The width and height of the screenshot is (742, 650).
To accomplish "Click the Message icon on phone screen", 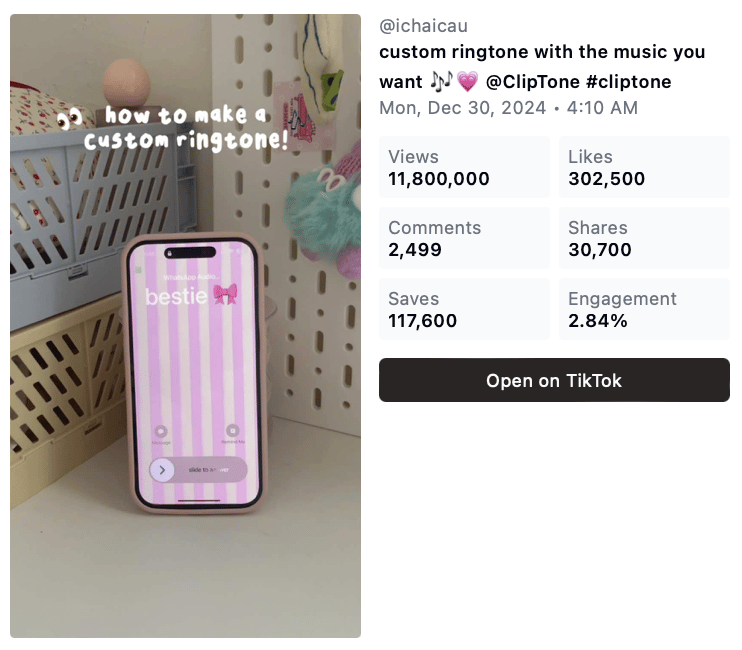I will (161, 431).
